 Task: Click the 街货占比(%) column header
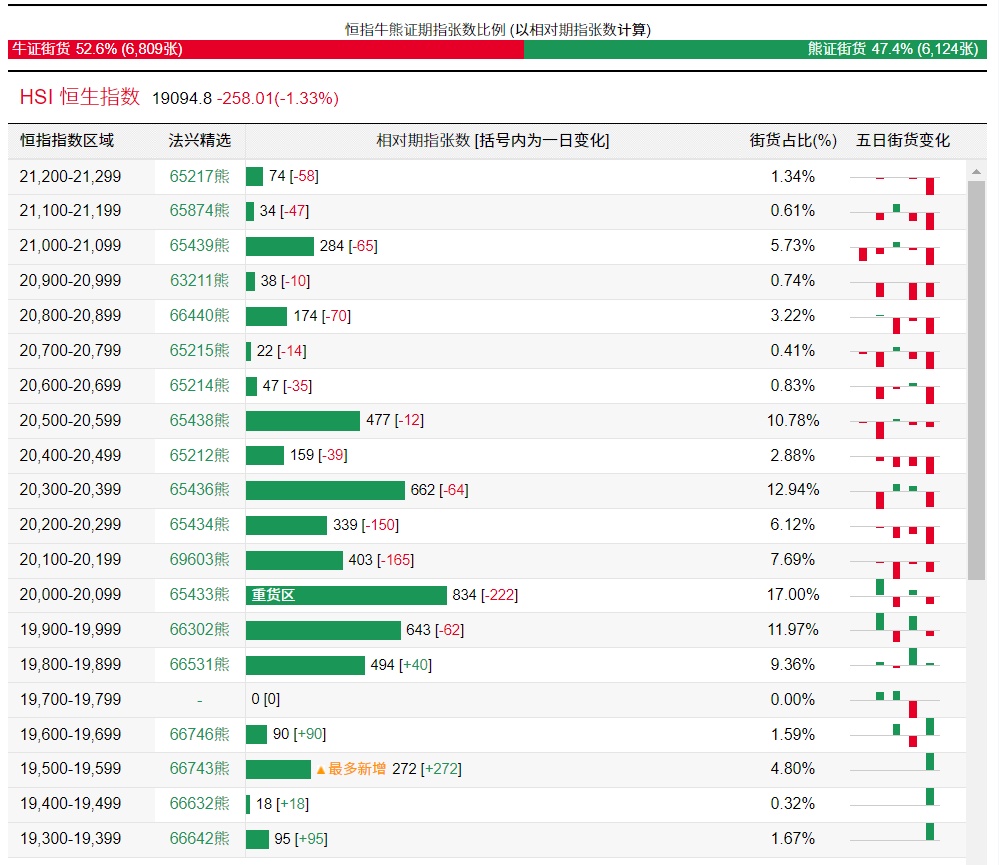(x=793, y=141)
